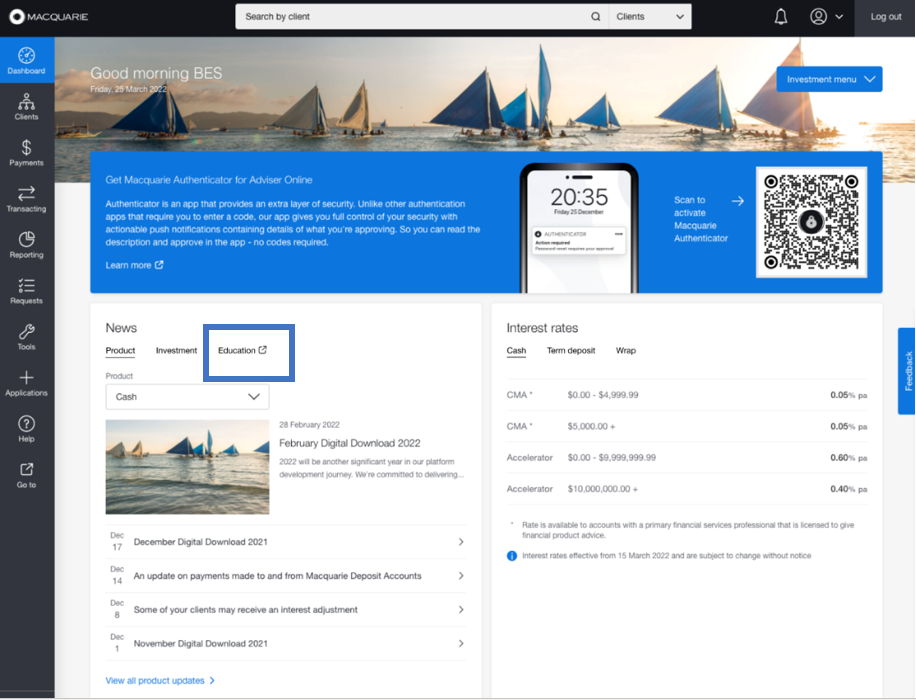Open View all product updates link
The height and width of the screenshot is (700, 916).
tap(160, 681)
